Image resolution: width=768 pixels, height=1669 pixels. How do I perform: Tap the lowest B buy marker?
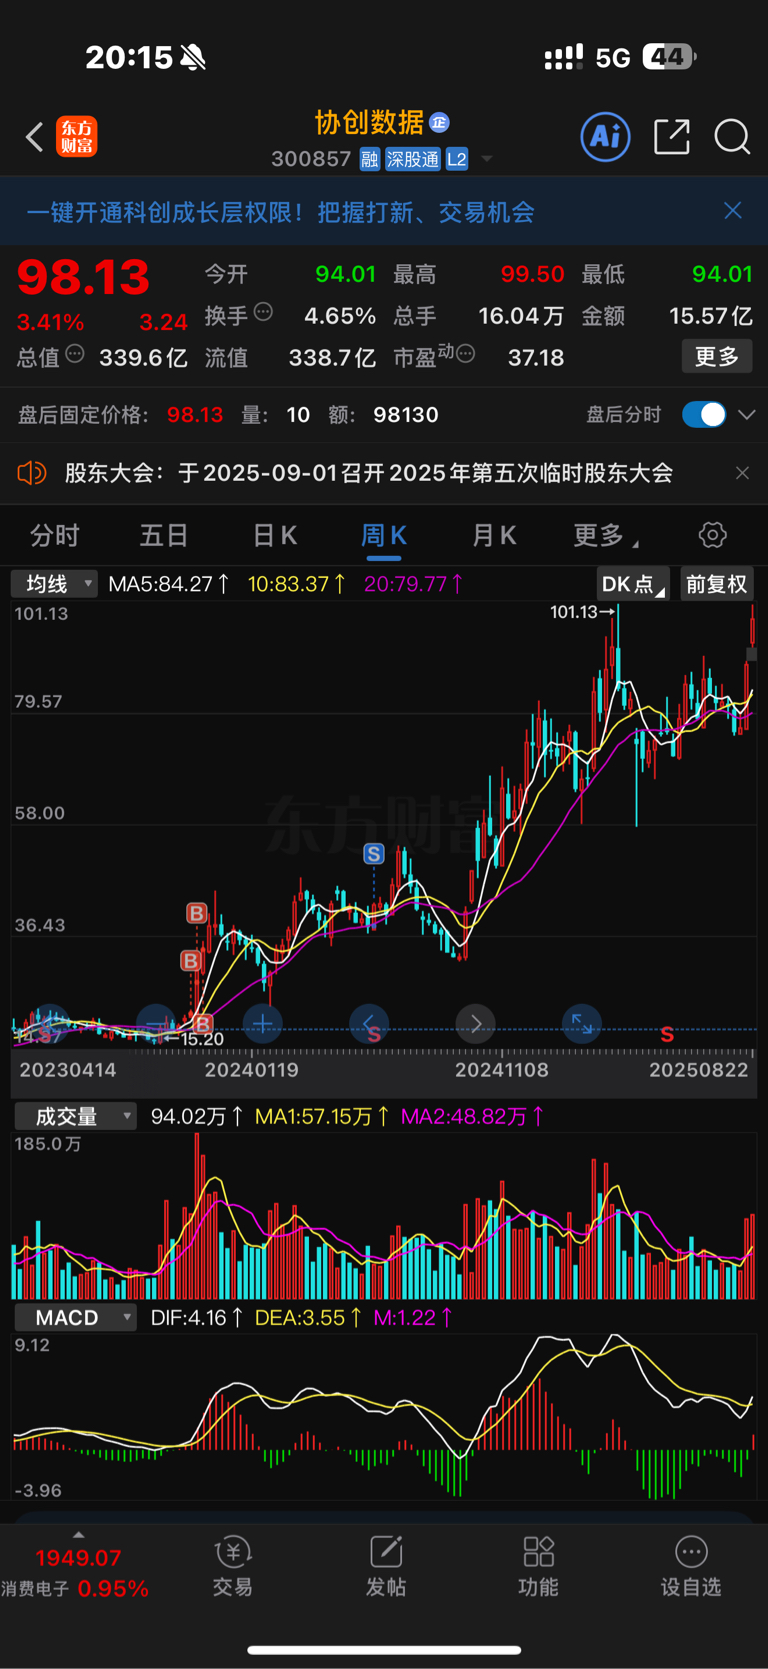[x=202, y=1024]
